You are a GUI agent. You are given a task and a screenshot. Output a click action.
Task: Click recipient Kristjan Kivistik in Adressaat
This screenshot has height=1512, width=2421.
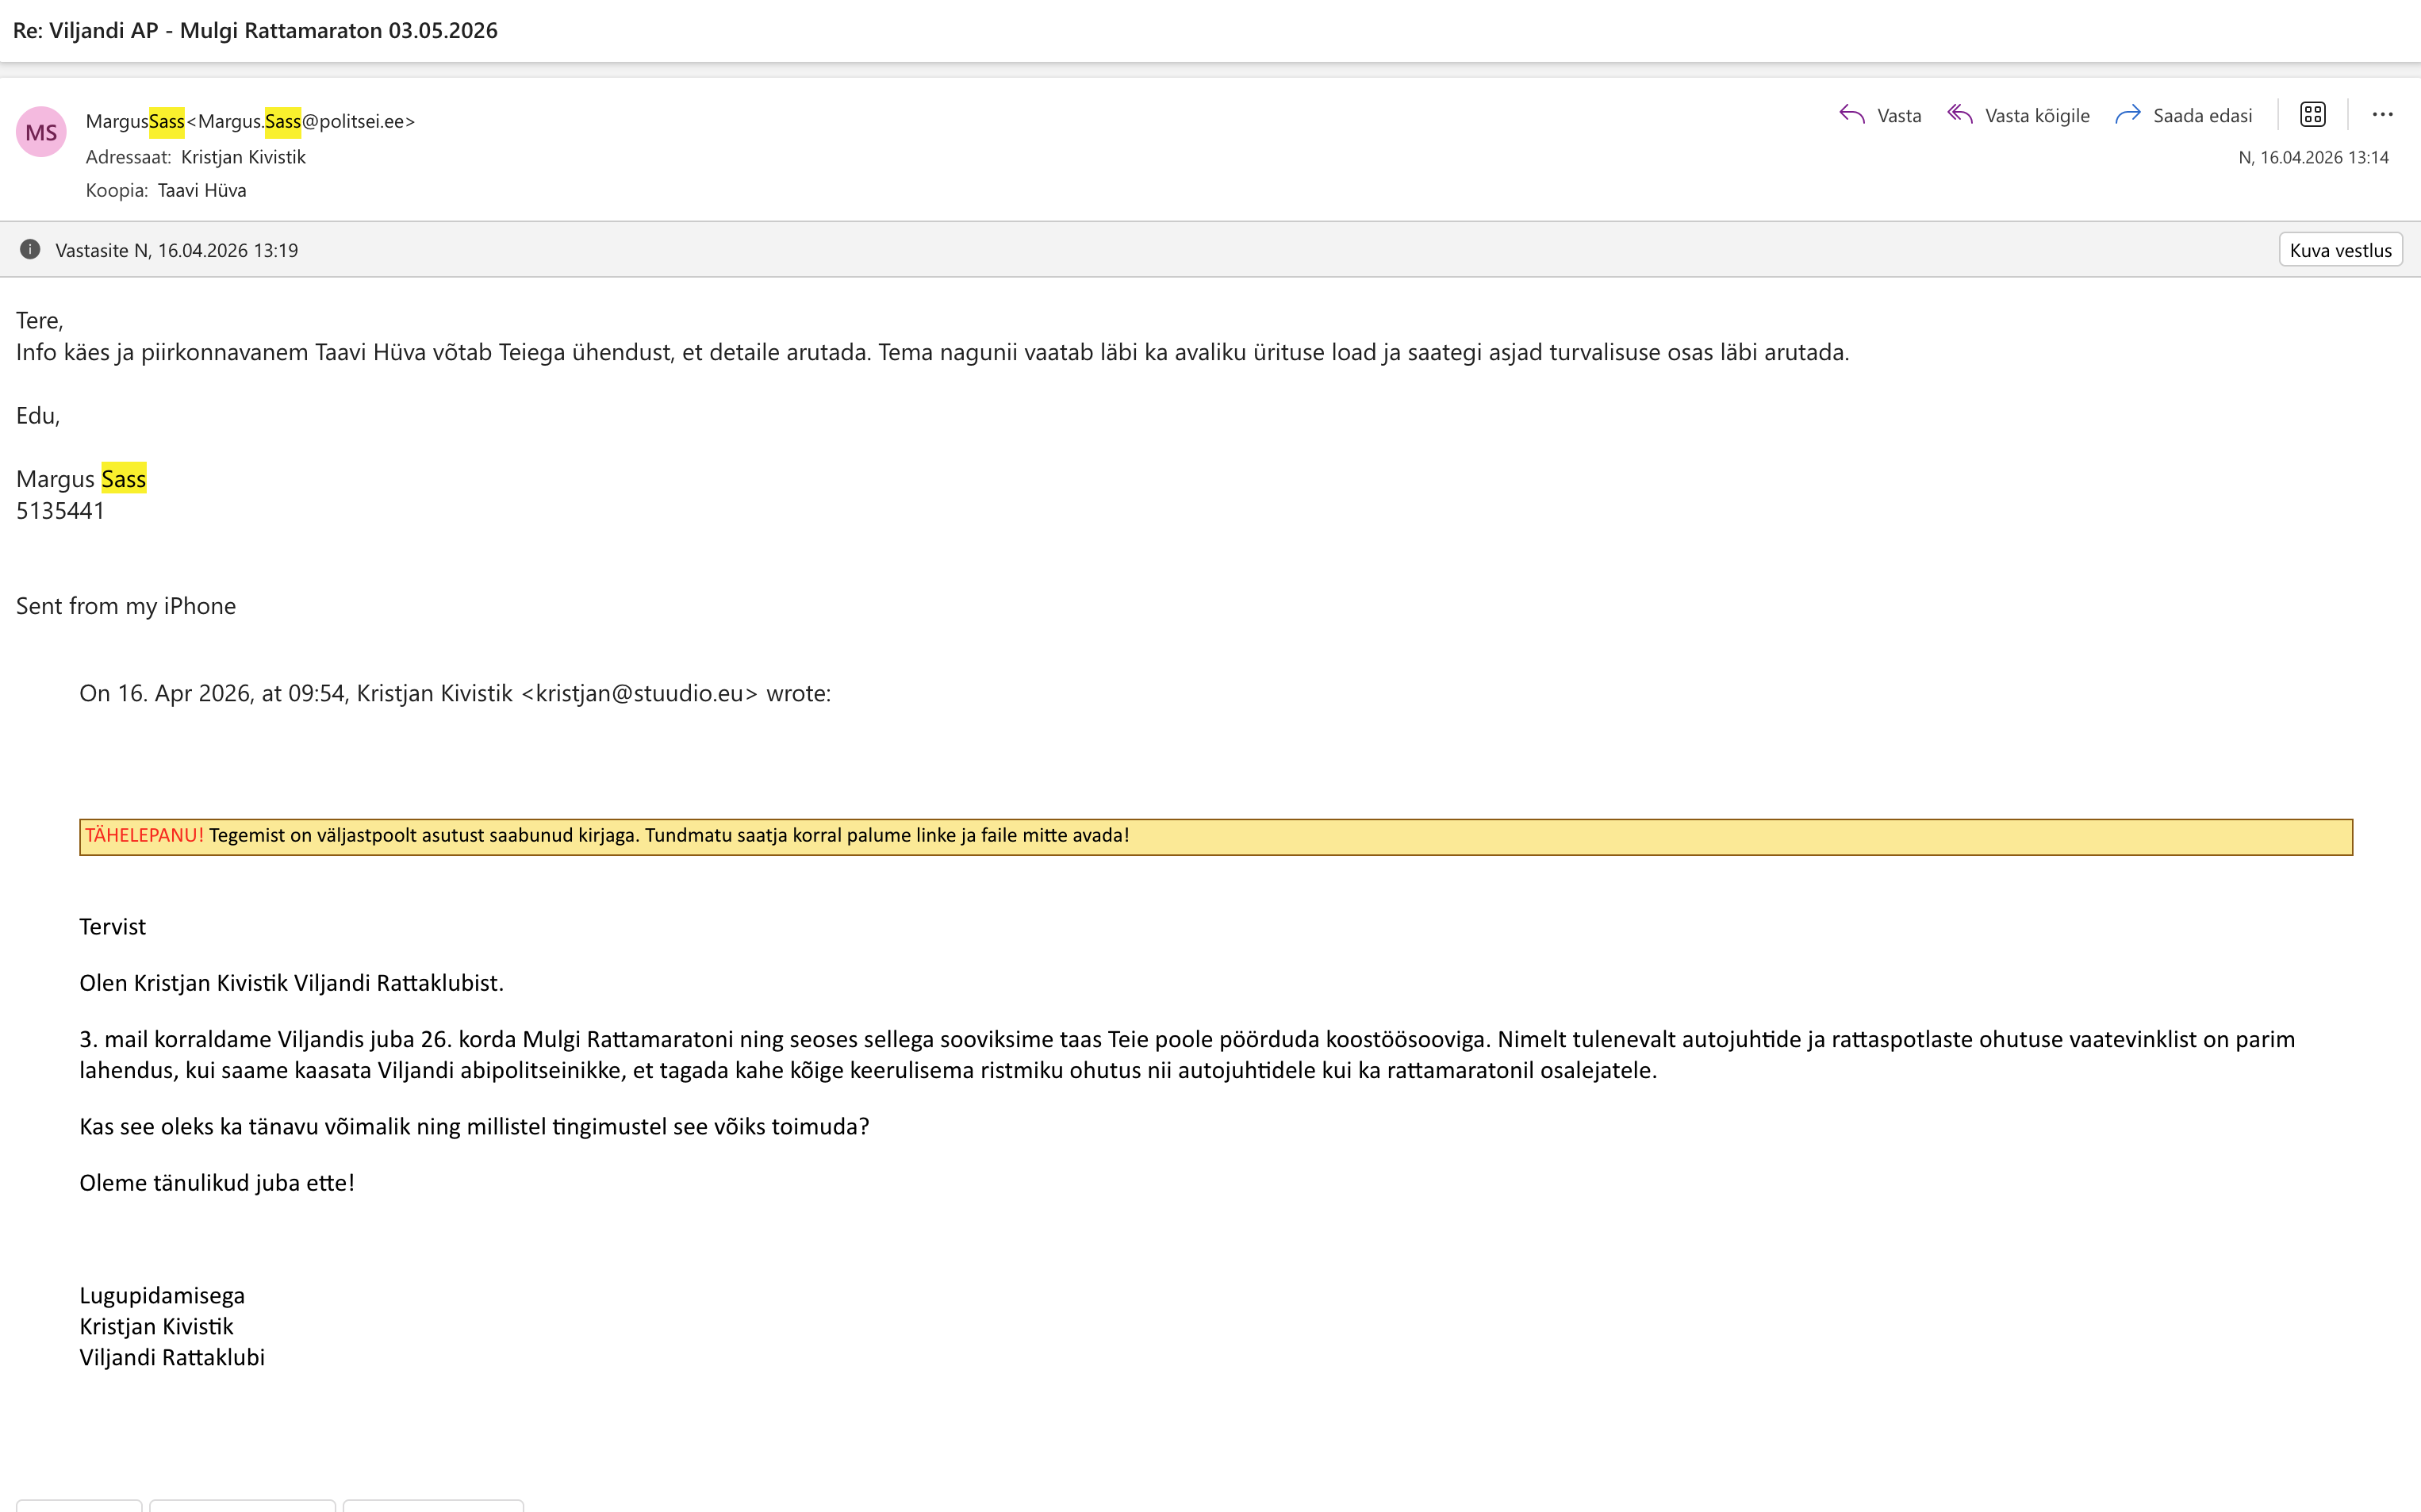pyautogui.click(x=243, y=157)
